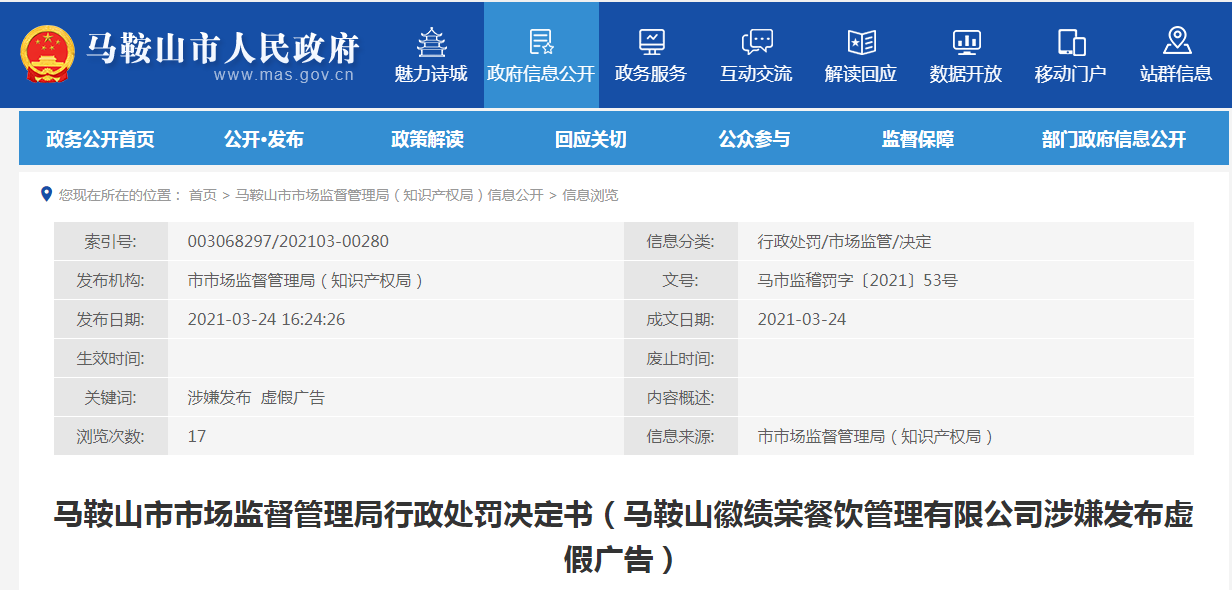
Task: Switch to 公众参与 tab
Action: click(x=754, y=139)
